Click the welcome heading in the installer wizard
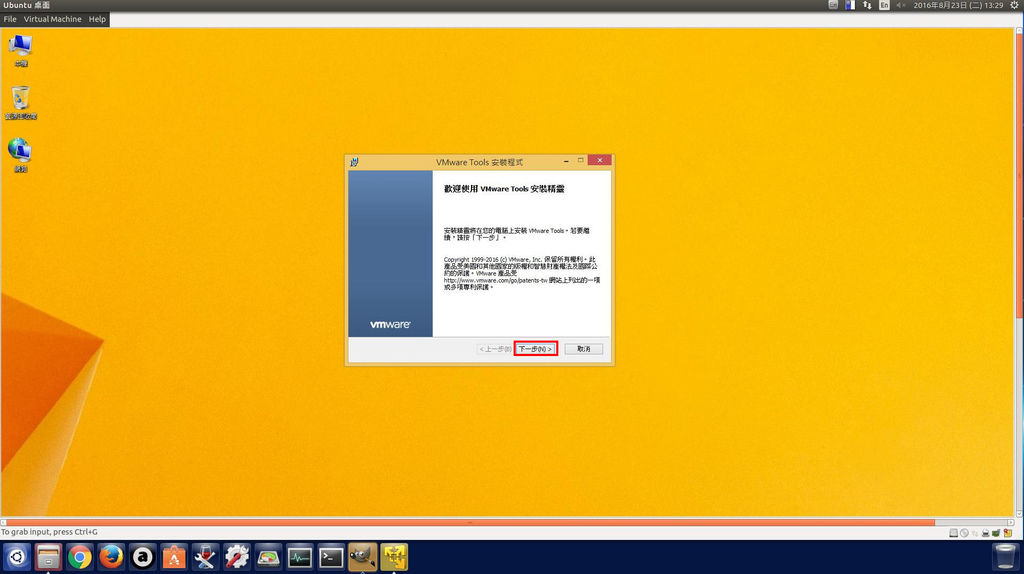This screenshot has width=1024, height=574. click(x=504, y=189)
